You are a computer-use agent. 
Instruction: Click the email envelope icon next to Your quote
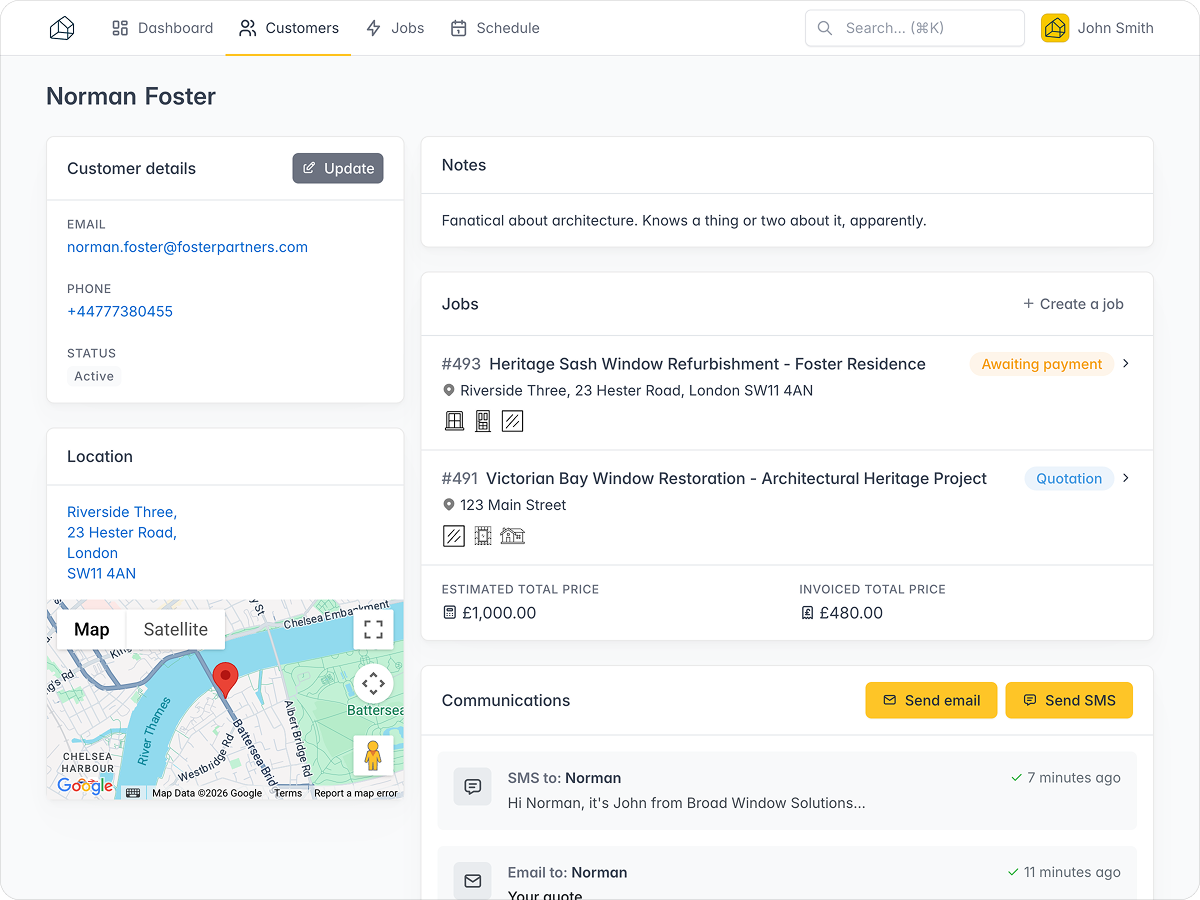tap(472, 881)
